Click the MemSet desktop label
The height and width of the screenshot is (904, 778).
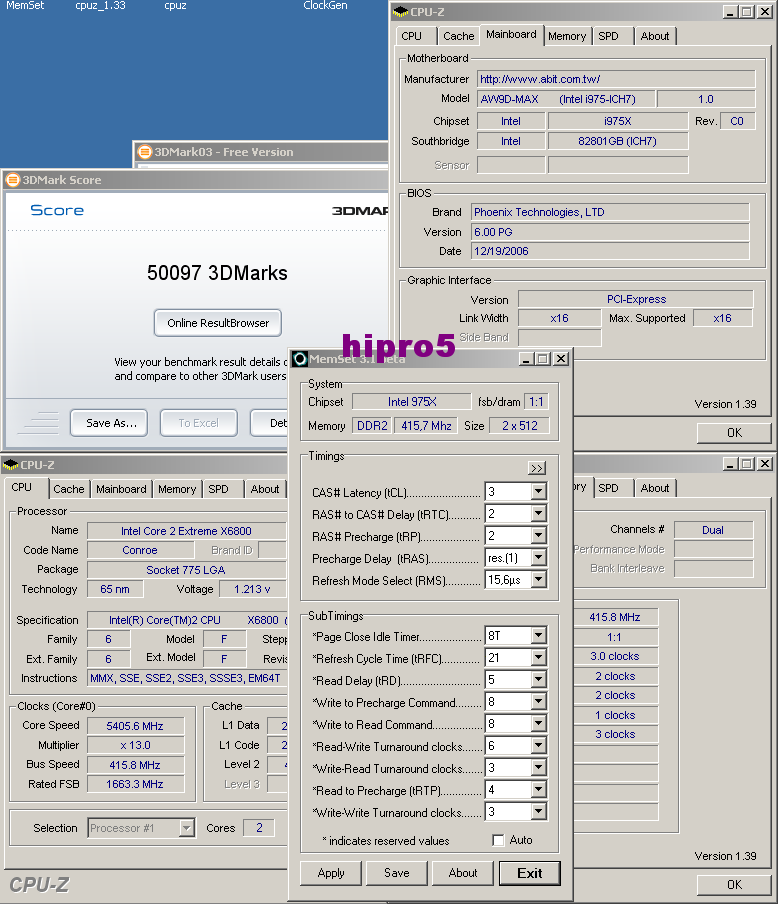coord(24,6)
